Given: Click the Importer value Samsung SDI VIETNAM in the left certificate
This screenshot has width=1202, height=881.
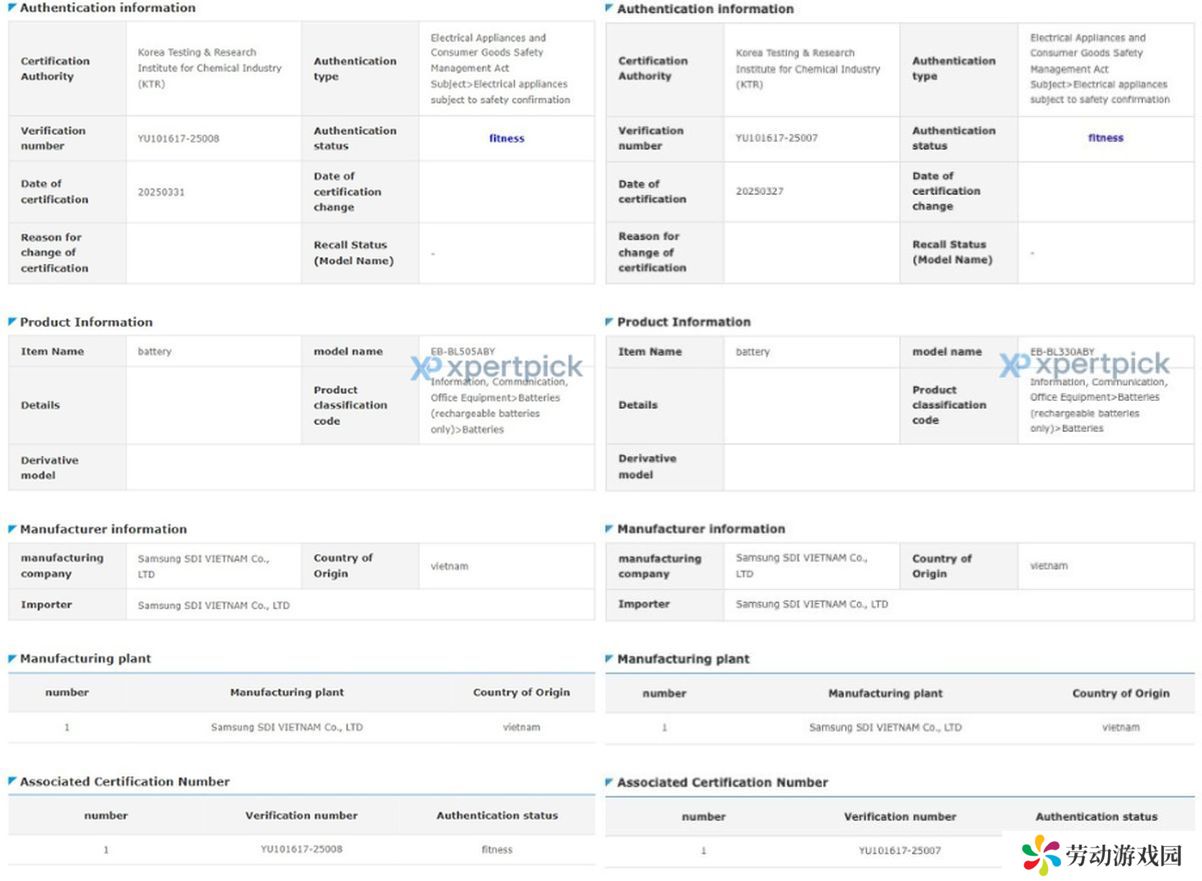Looking at the screenshot, I should [214, 606].
